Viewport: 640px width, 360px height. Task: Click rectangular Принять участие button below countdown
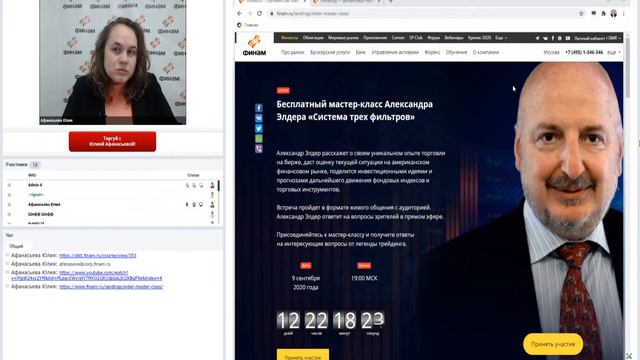point(302,355)
